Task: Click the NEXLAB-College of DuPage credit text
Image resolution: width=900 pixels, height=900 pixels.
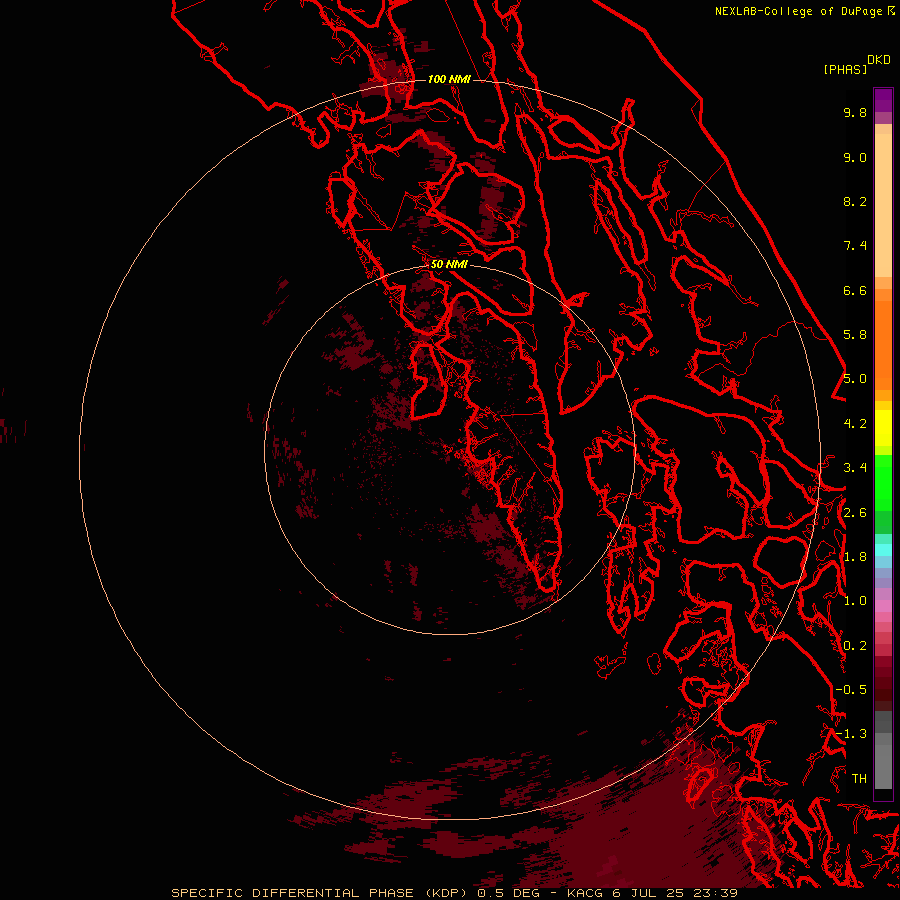Action: point(798,11)
